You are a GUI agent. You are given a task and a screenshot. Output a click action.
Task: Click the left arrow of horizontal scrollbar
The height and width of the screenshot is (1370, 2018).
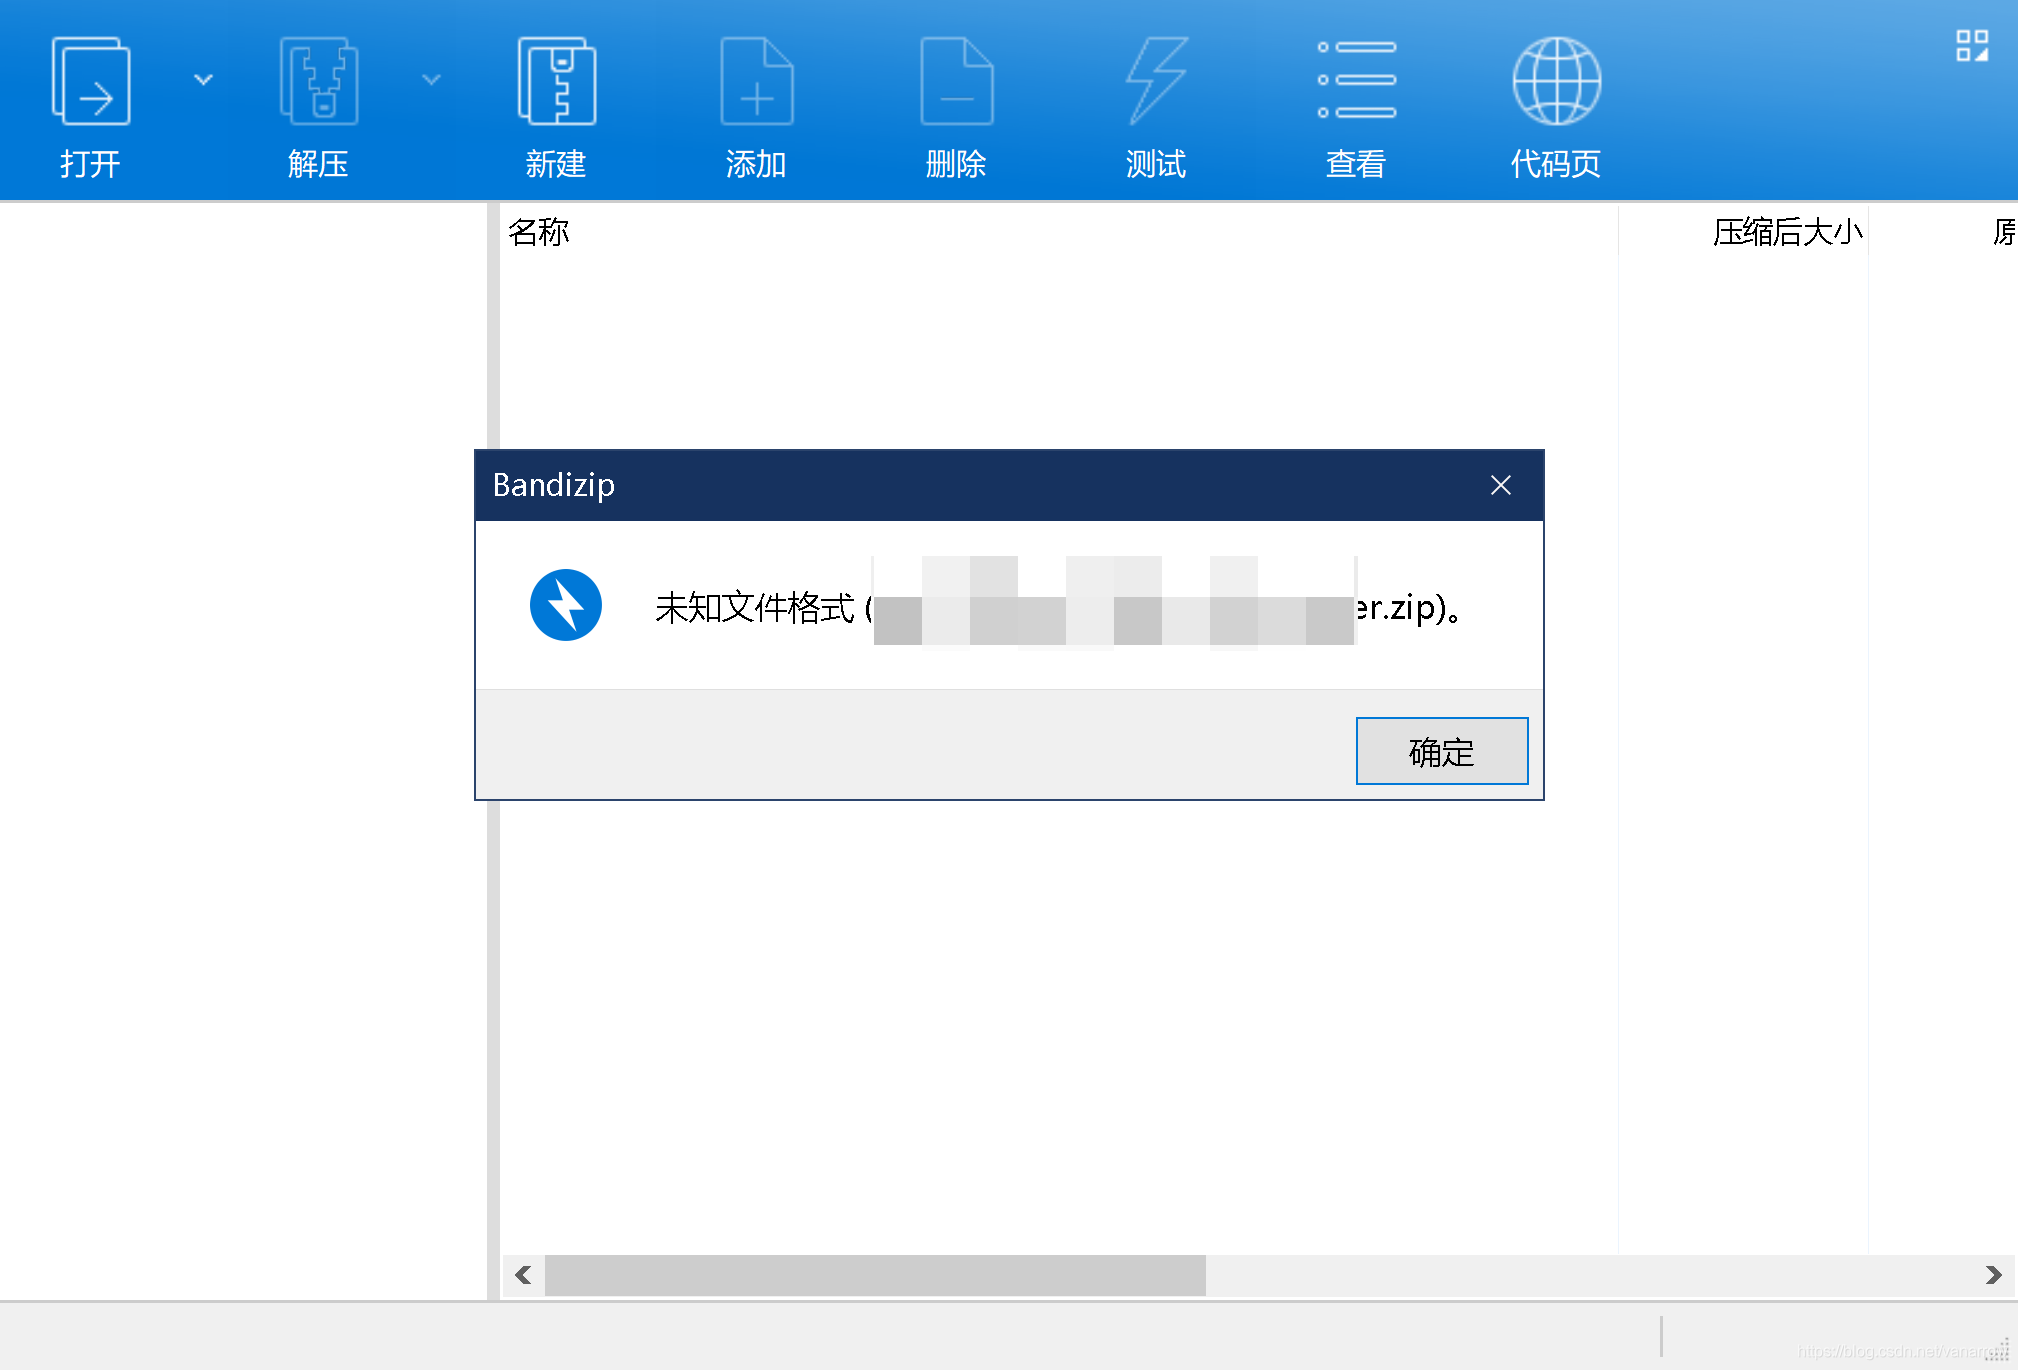click(x=523, y=1275)
